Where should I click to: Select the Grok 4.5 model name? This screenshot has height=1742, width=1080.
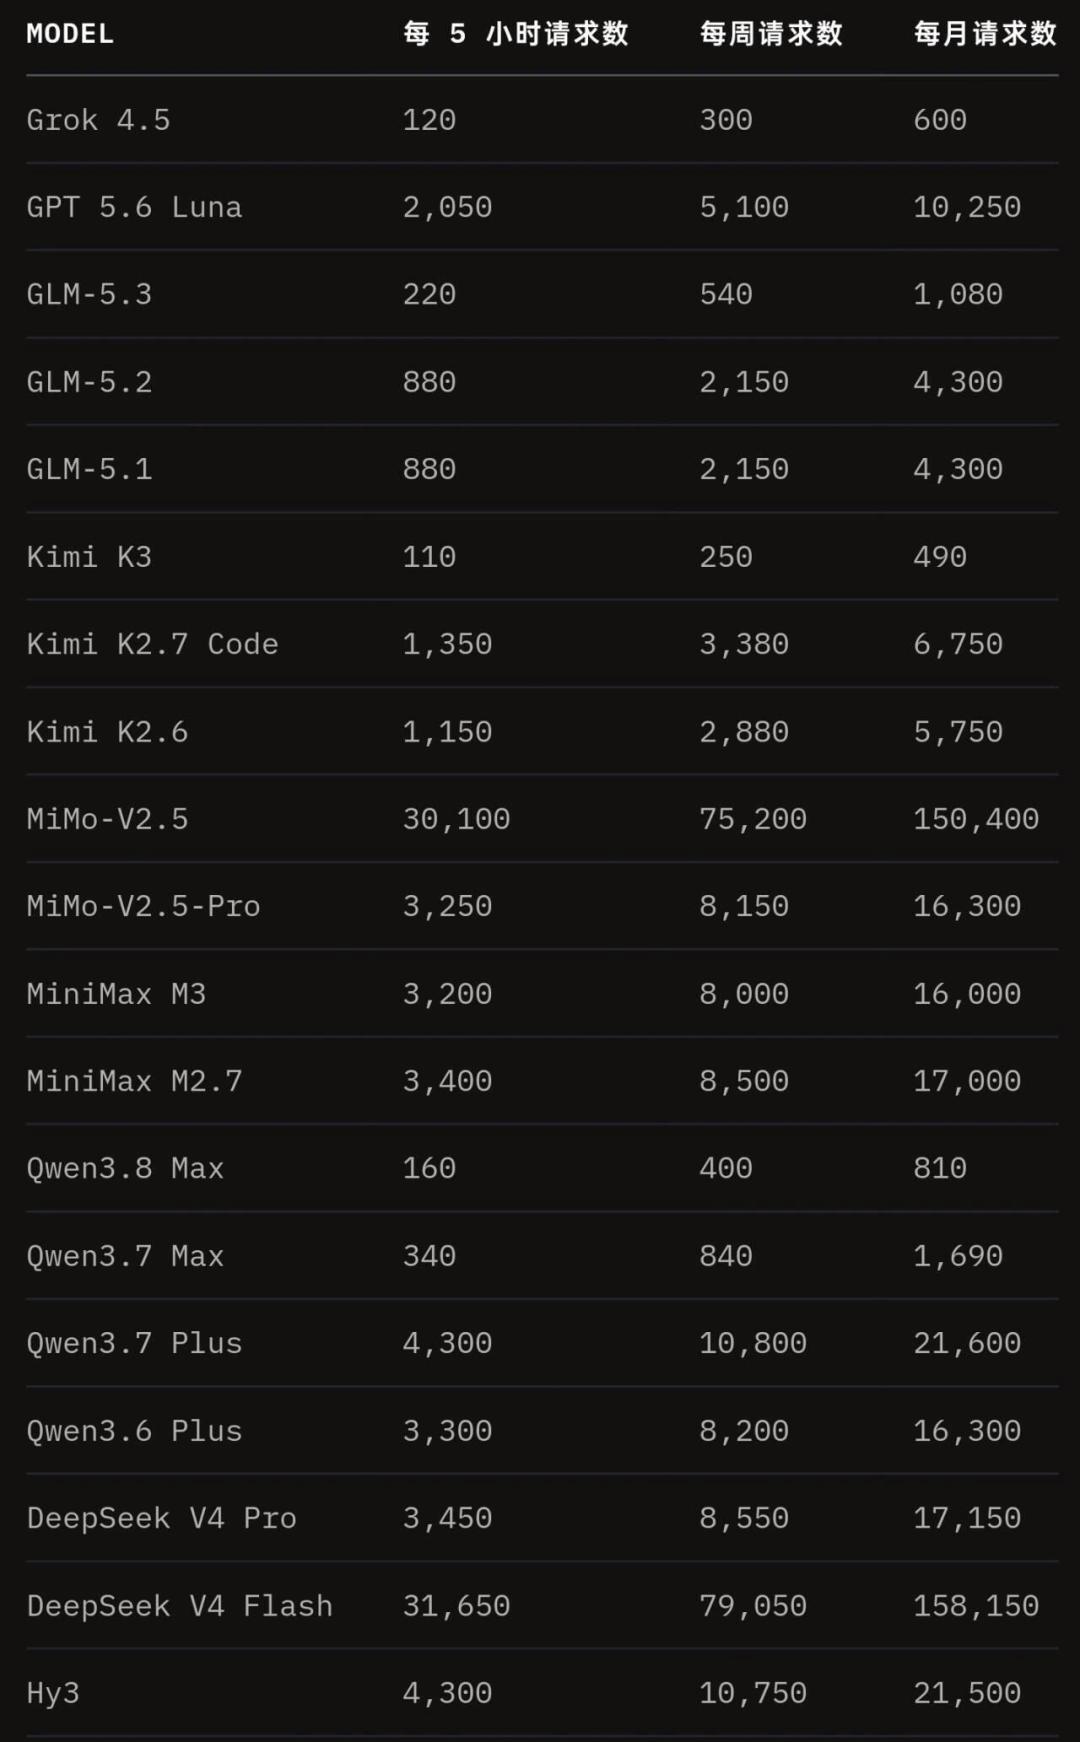pos(98,120)
